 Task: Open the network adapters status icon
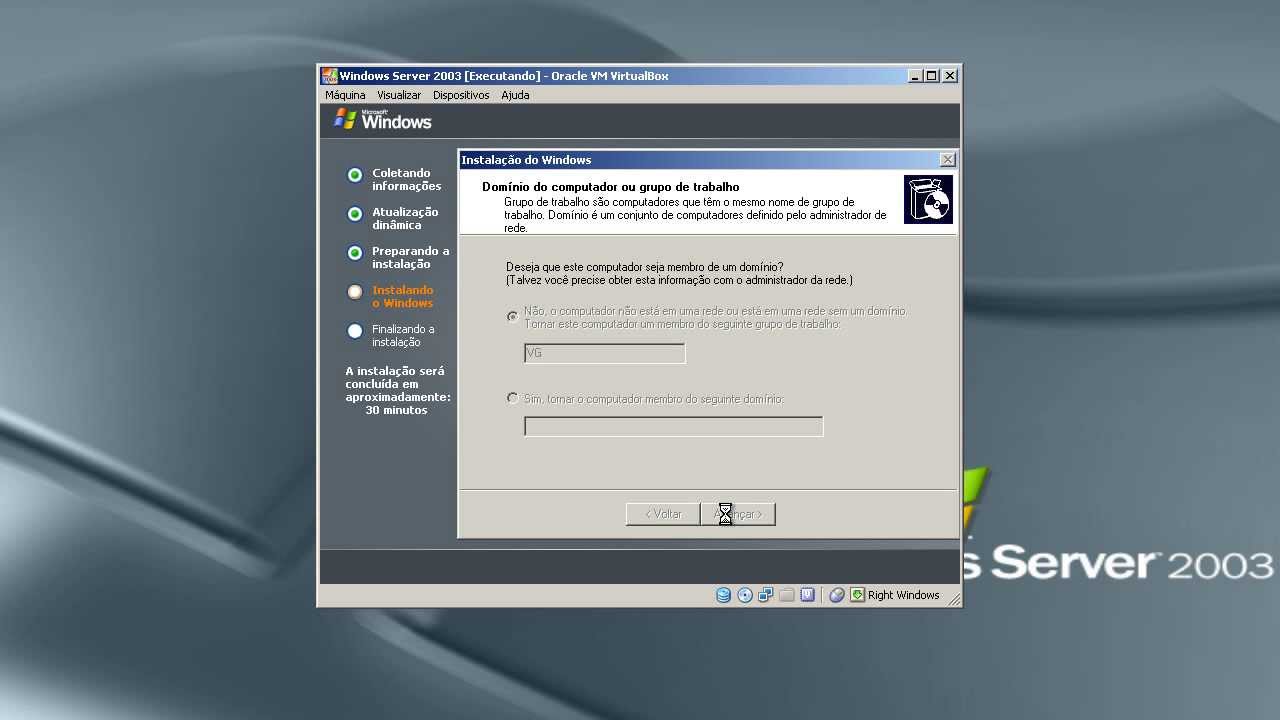[x=766, y=595]
